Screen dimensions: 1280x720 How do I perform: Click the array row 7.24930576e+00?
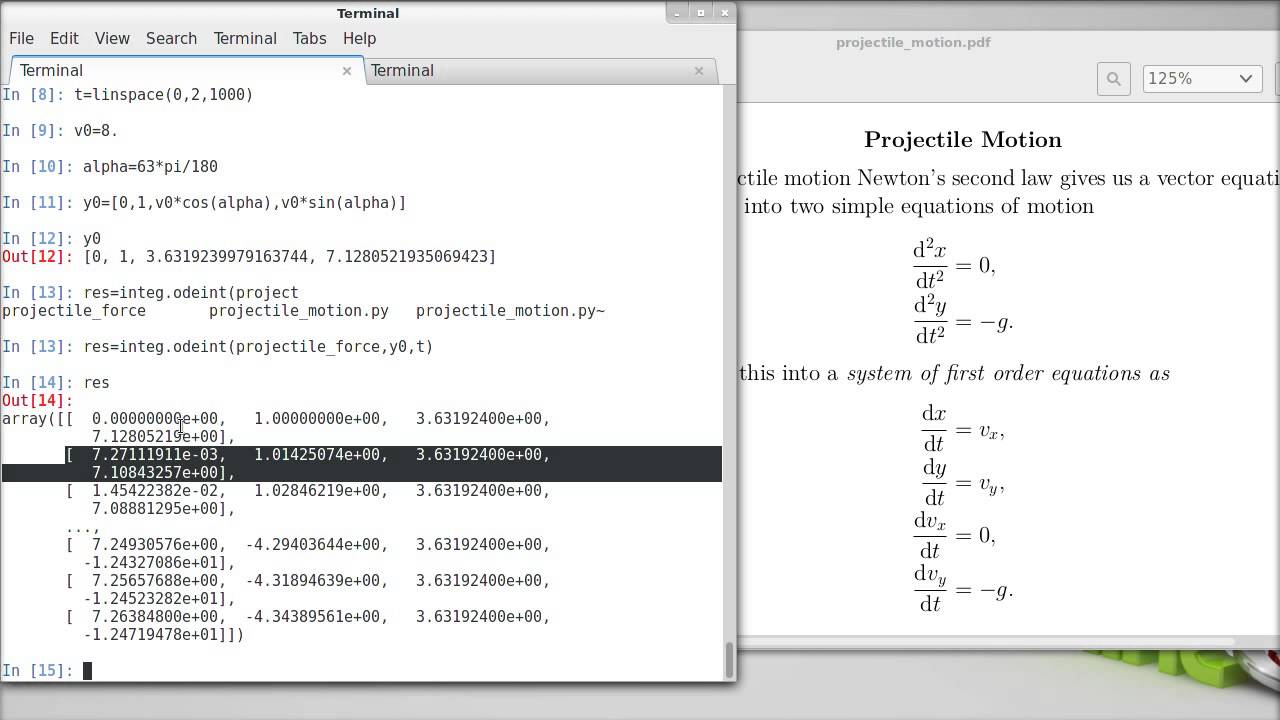(308, 554)
